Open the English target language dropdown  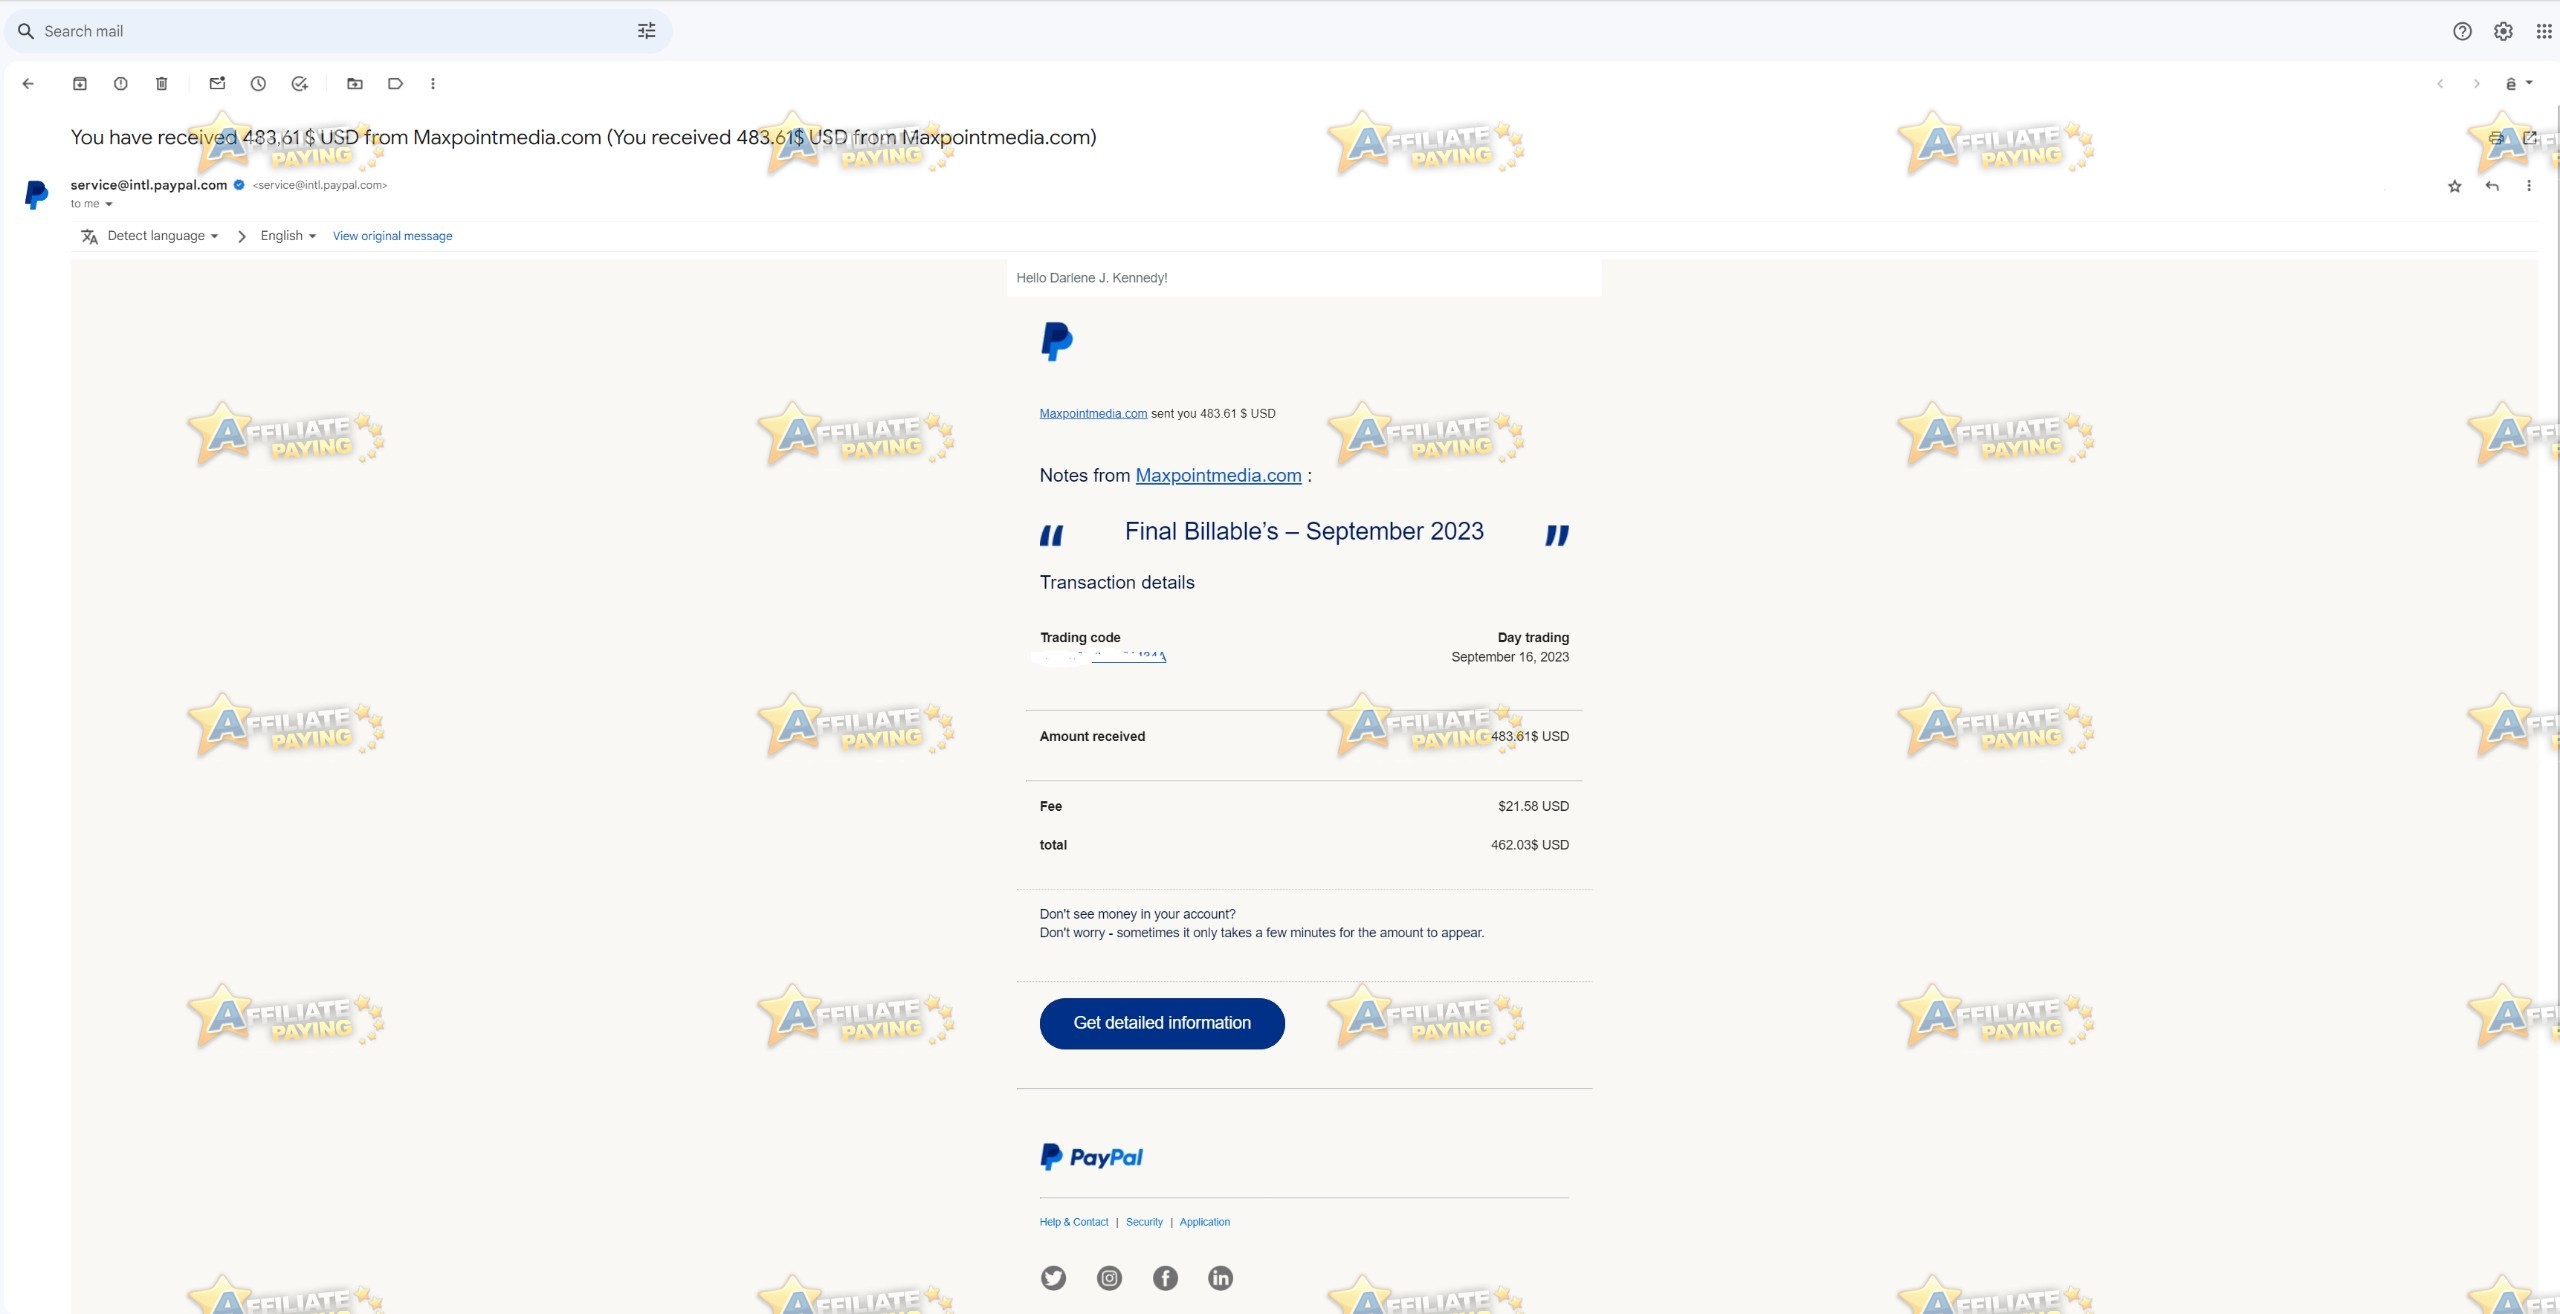pos(288,236)
